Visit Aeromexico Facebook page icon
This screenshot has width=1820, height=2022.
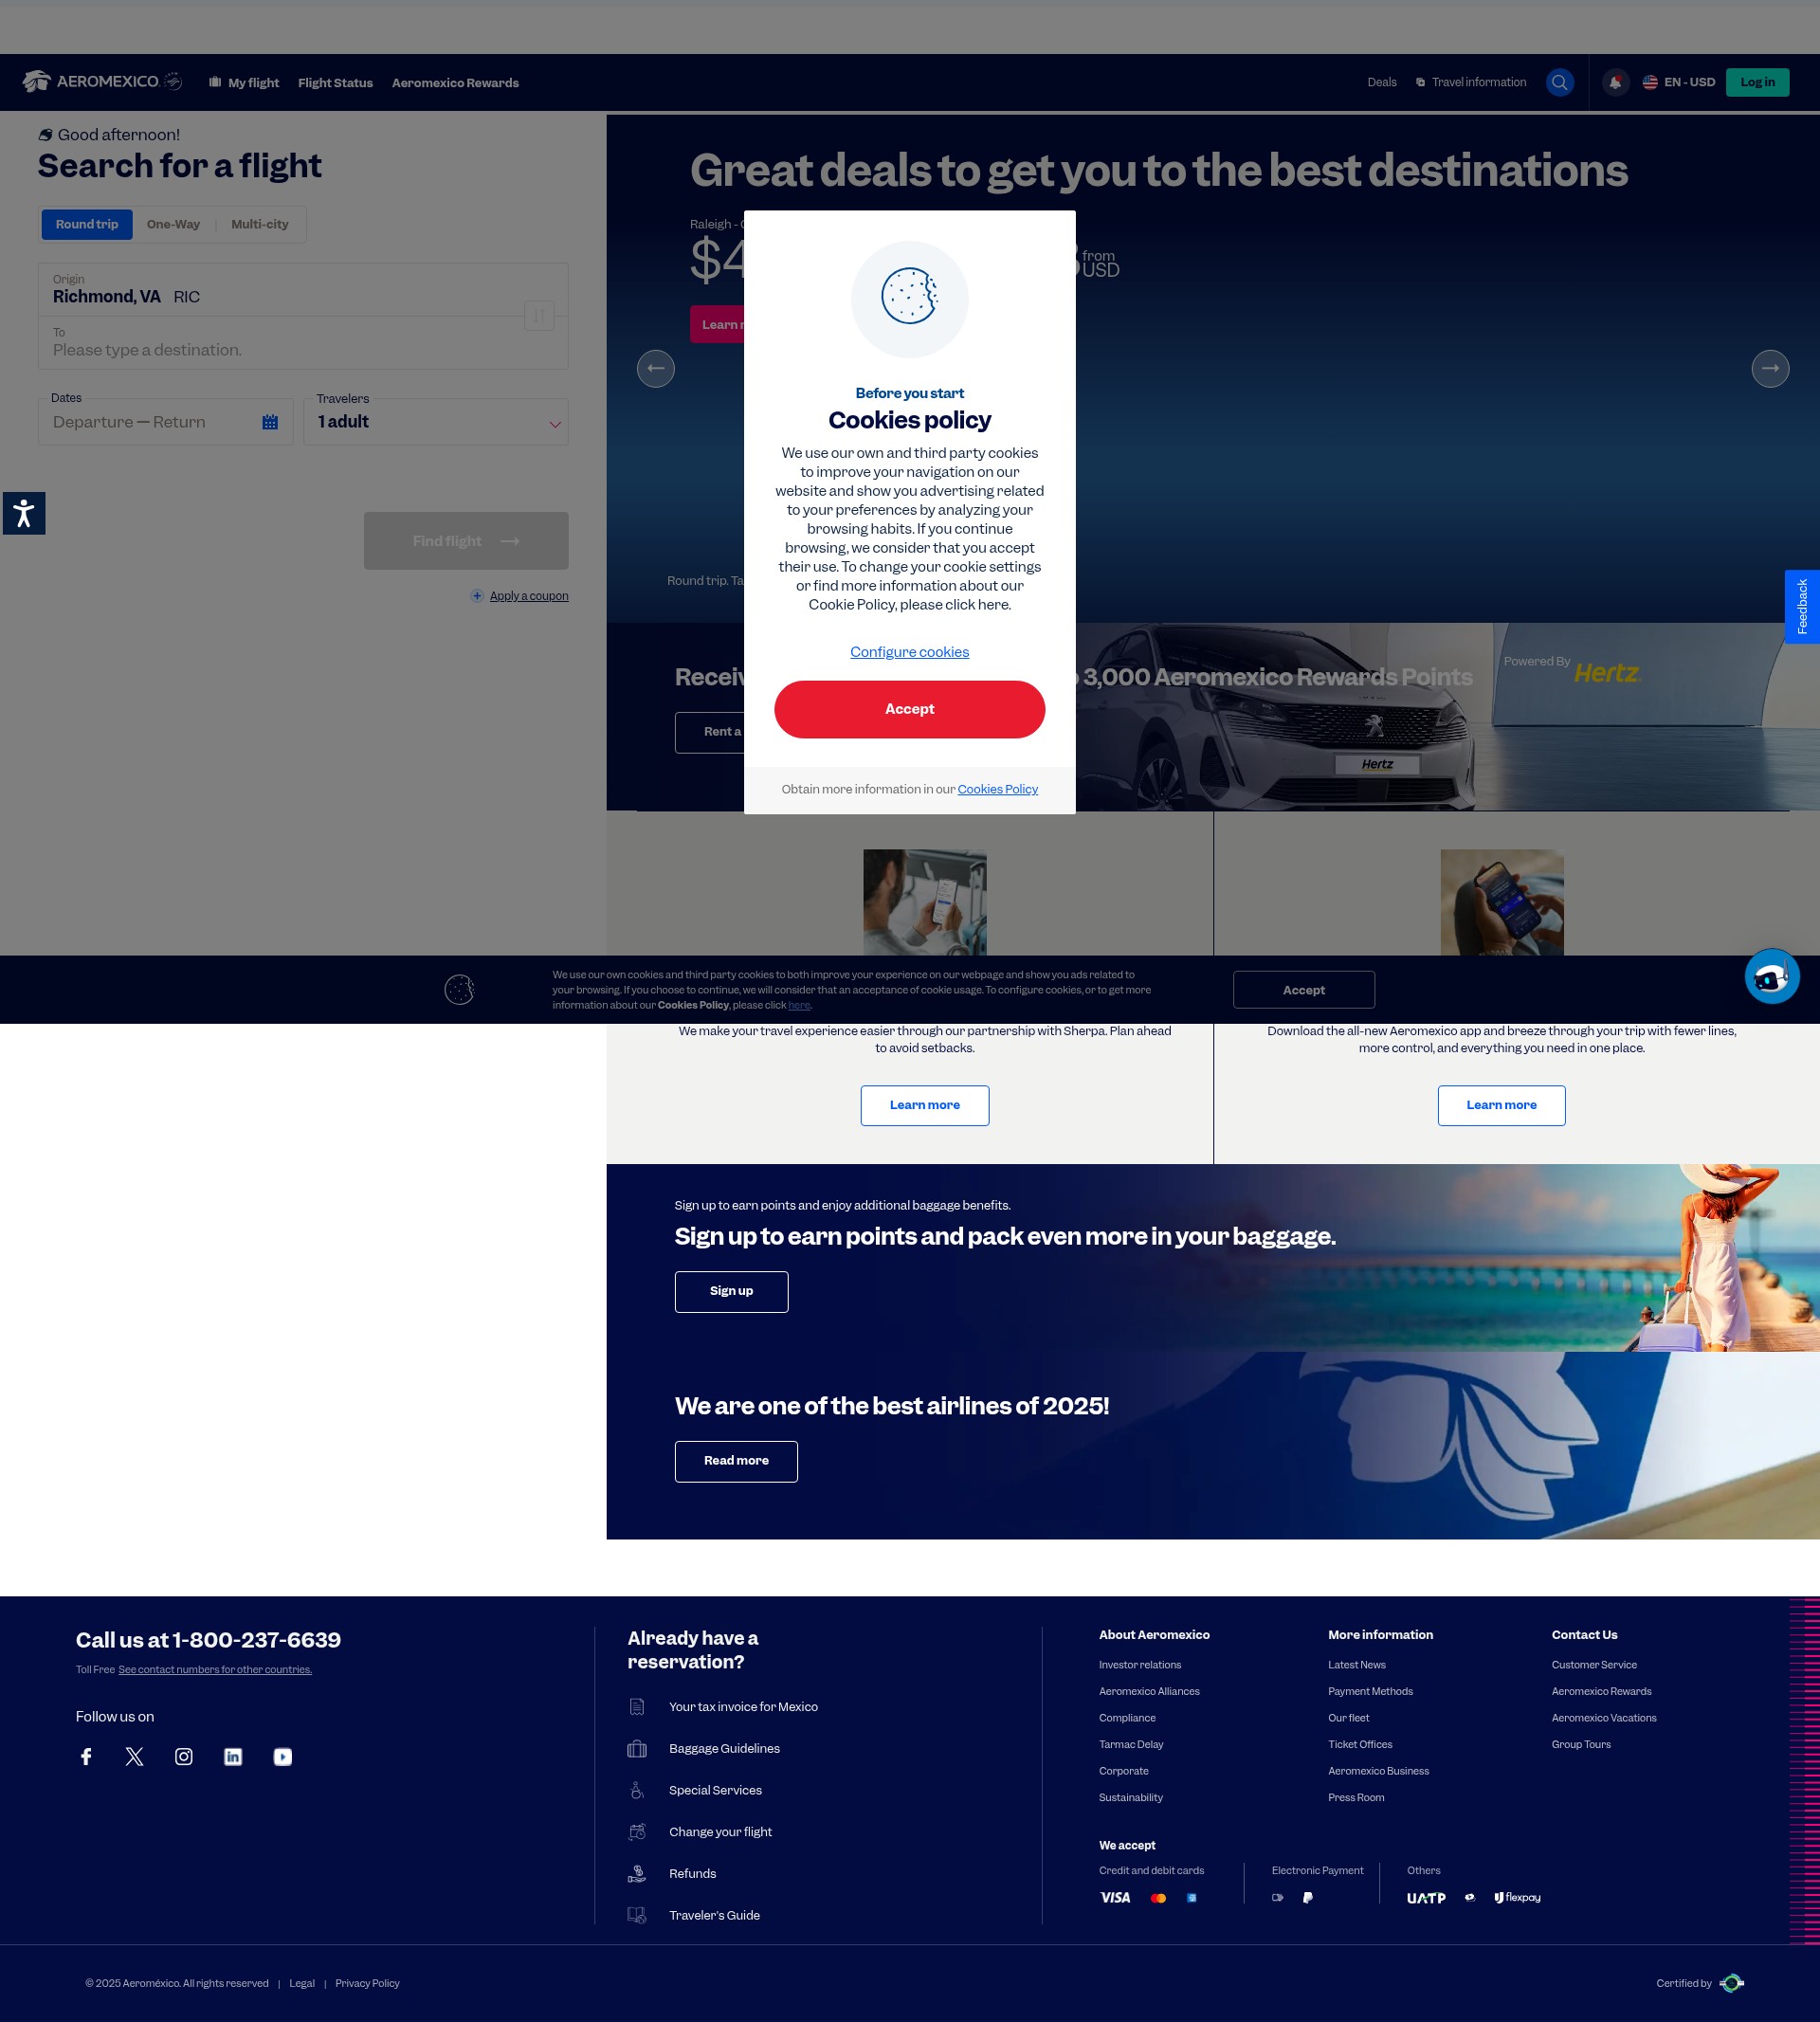point(86,1756)
